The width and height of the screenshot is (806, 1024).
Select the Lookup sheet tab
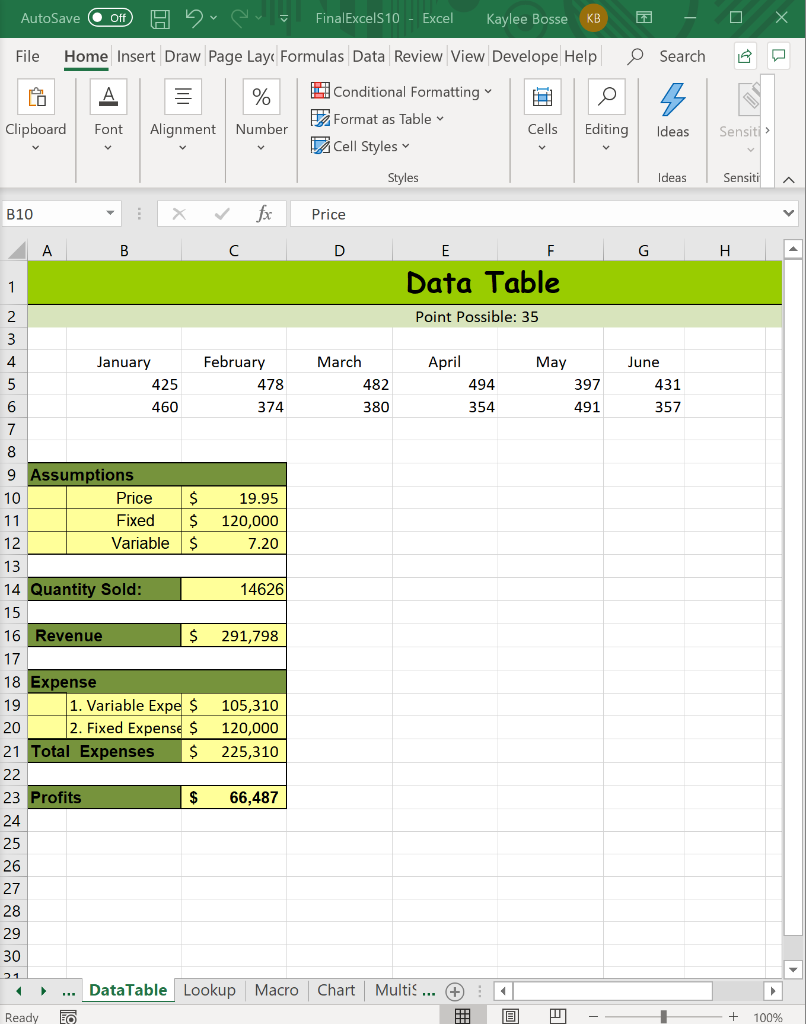[209, 990]
